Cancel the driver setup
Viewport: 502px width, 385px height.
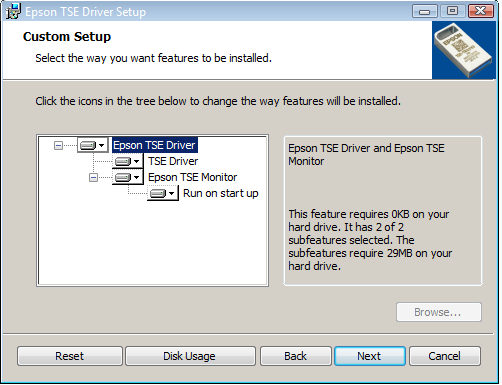click(445, 356)
